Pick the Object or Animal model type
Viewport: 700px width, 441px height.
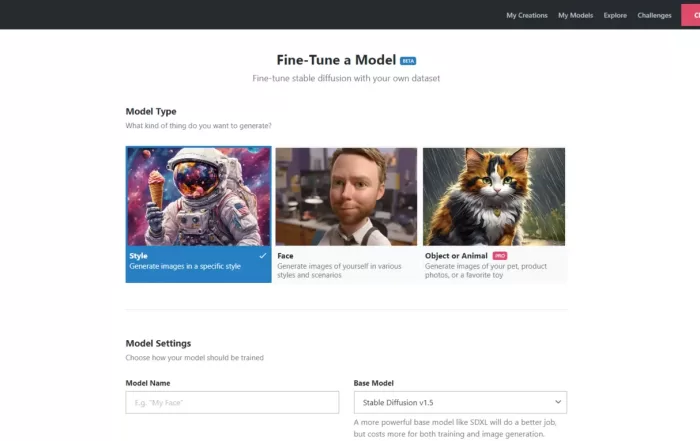494,214
